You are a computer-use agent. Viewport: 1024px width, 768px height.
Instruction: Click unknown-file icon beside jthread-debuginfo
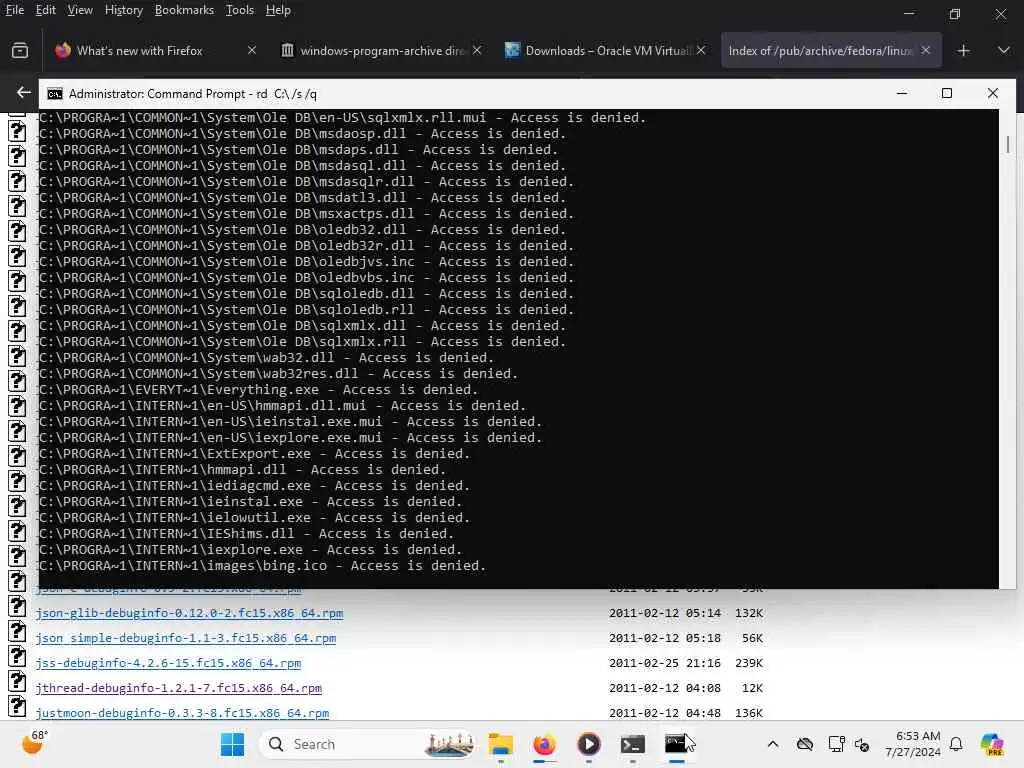(x=17, y=680)
